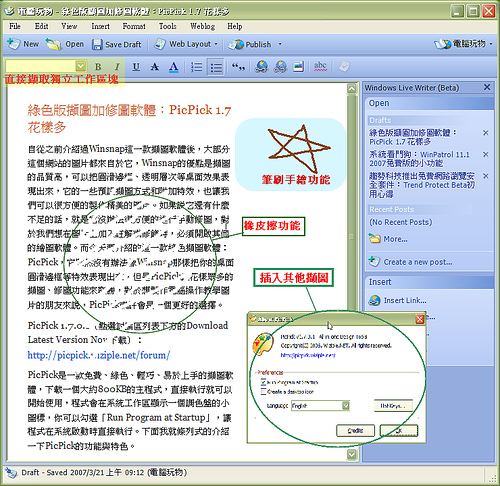
Task: Open the Help menu
Action: 235,26
